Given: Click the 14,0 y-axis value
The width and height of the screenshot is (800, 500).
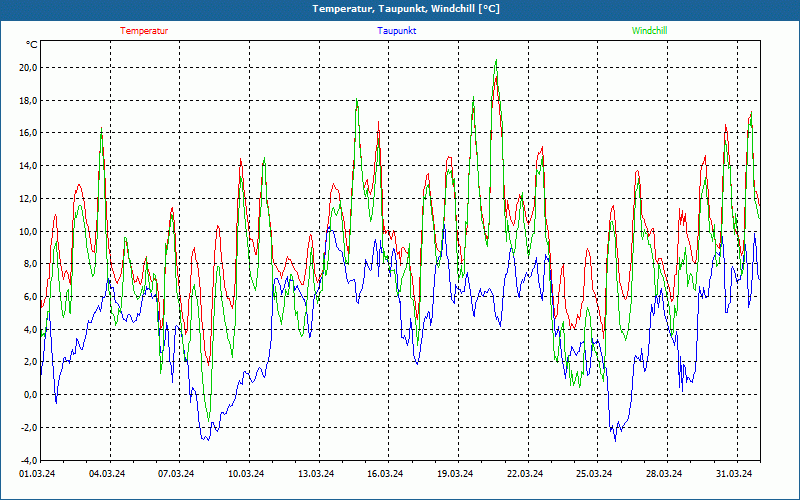Looking at the screenshot, I should pos(29,166).
